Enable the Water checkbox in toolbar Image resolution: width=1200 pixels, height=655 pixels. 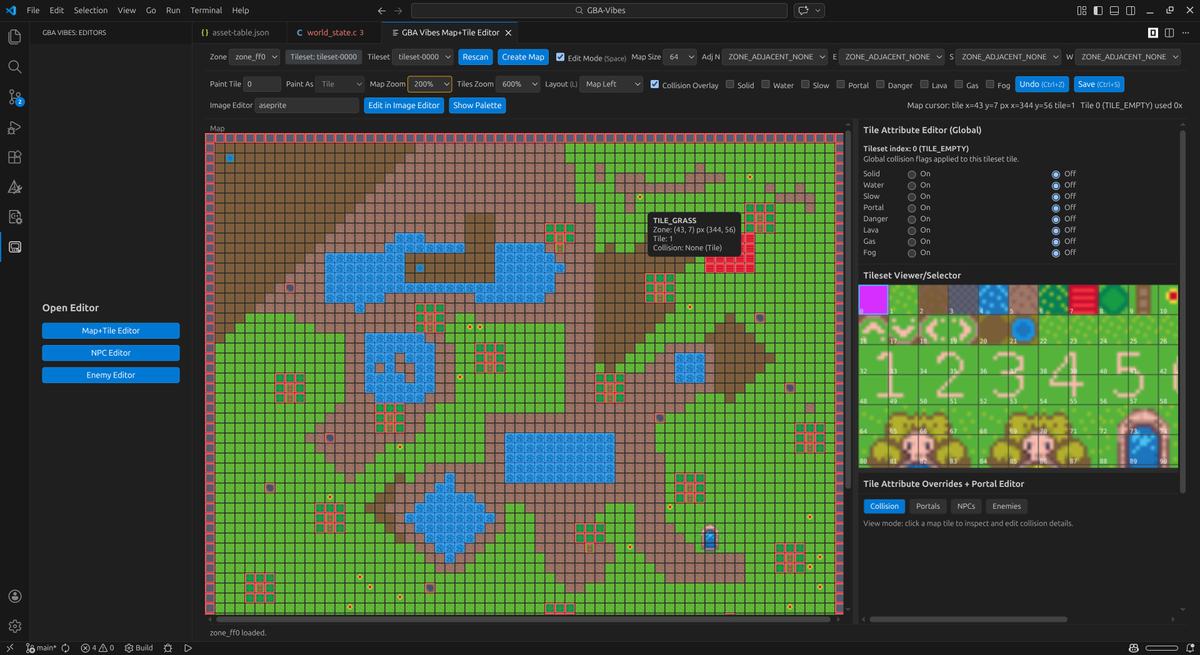pyautogui.click(x=766, y=85)
